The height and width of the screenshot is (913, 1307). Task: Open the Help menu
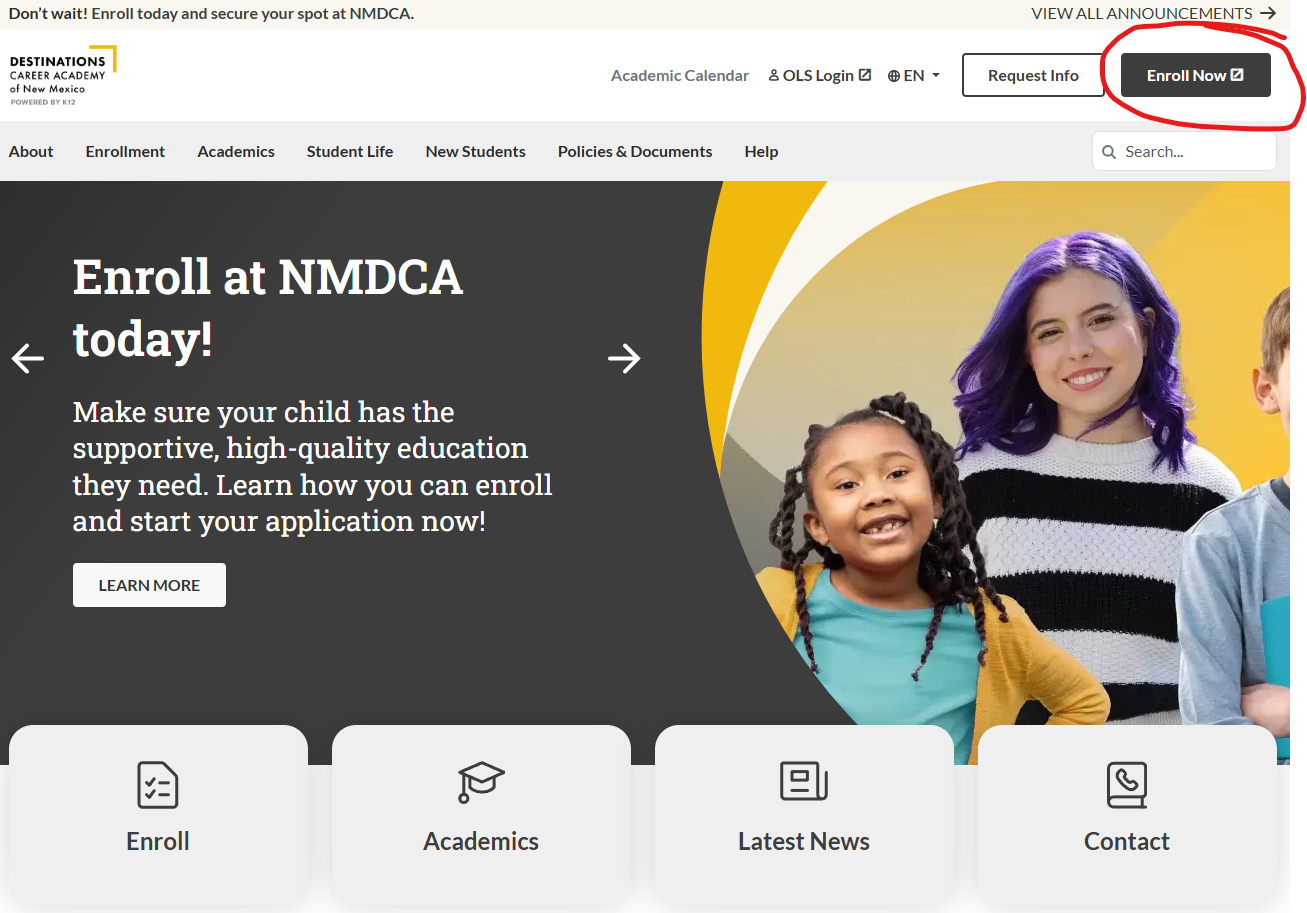[x=761, y=152]
